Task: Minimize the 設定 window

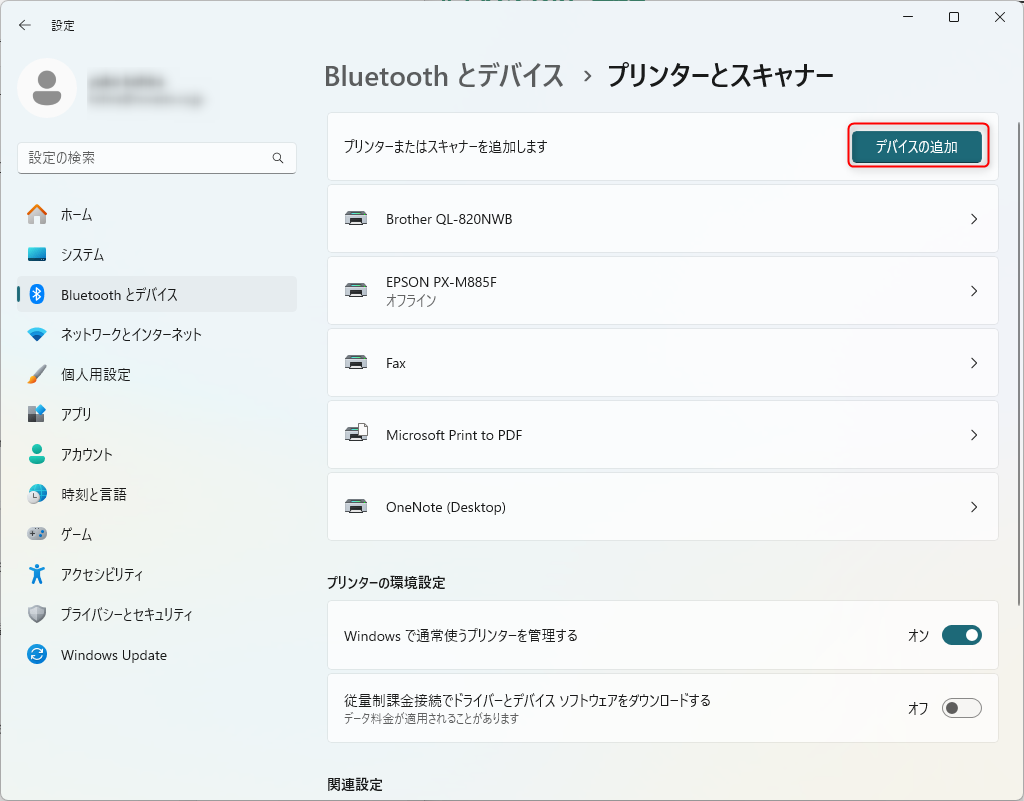Action: (x=908, y=17)
